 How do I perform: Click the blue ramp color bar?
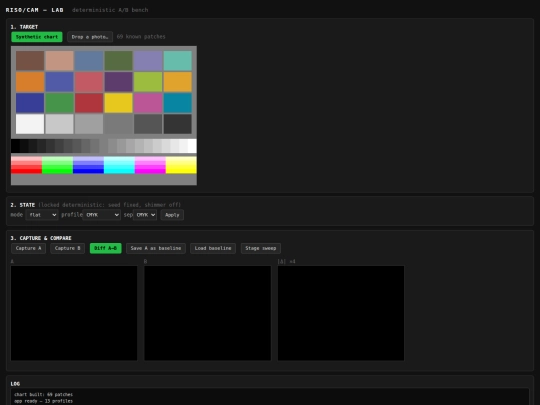tap(89, 165)
